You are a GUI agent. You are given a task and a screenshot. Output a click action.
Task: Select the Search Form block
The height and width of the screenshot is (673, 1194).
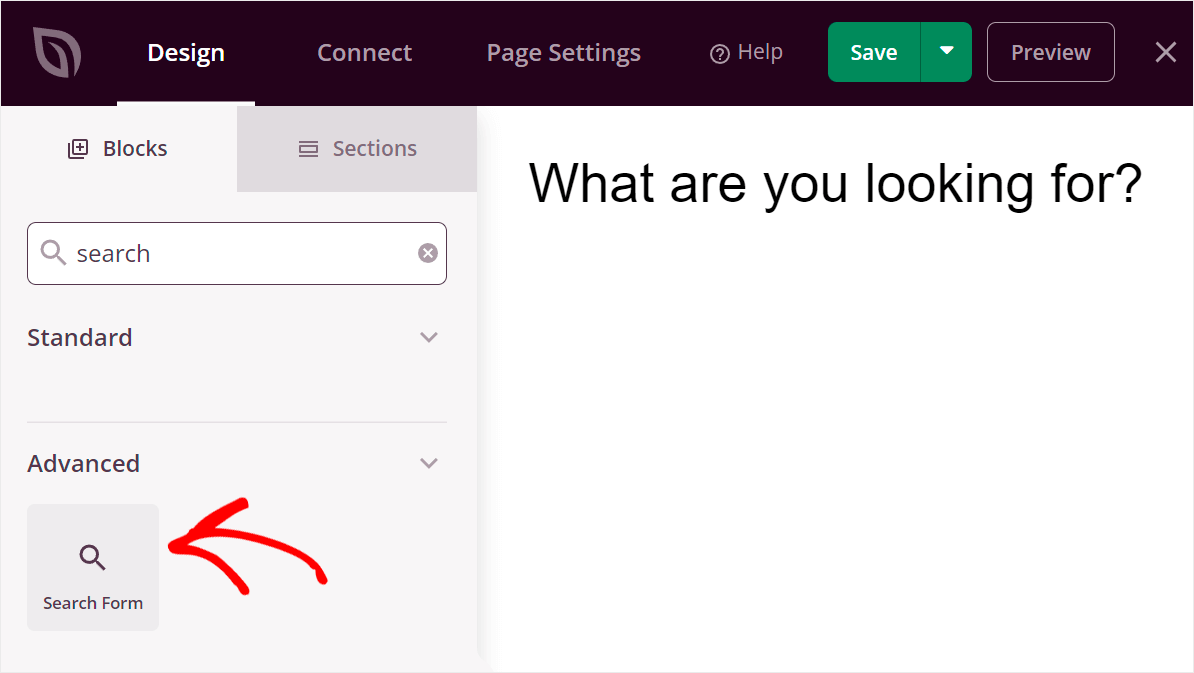(x=93, y=567)
